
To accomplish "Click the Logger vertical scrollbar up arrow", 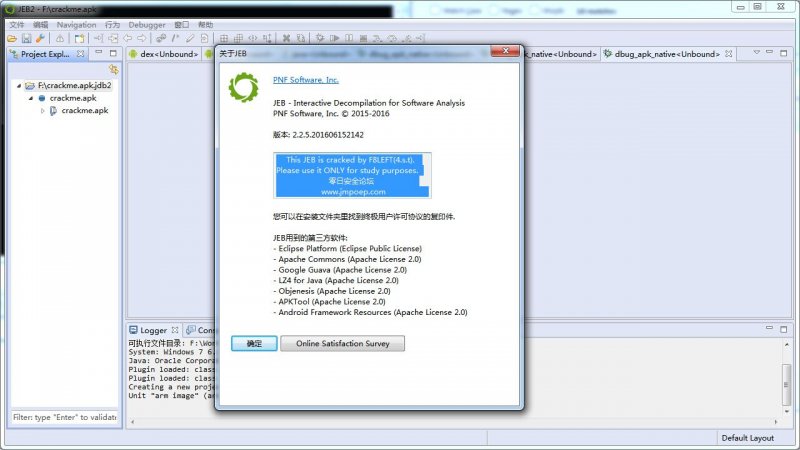I will [787, 345].
